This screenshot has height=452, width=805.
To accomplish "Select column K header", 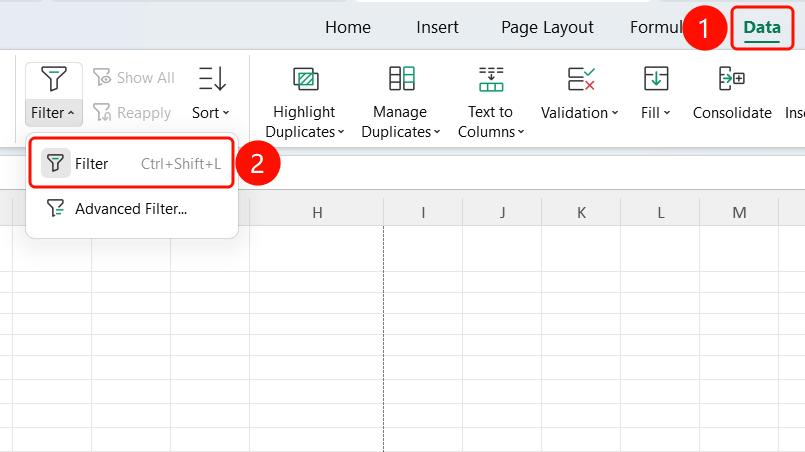I will 581,213.
